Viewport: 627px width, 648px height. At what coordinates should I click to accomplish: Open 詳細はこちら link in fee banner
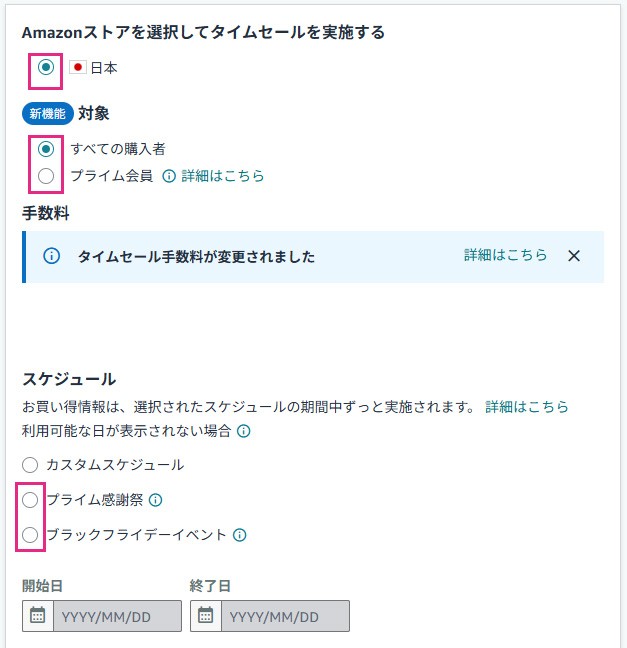[x=505, y=255]
